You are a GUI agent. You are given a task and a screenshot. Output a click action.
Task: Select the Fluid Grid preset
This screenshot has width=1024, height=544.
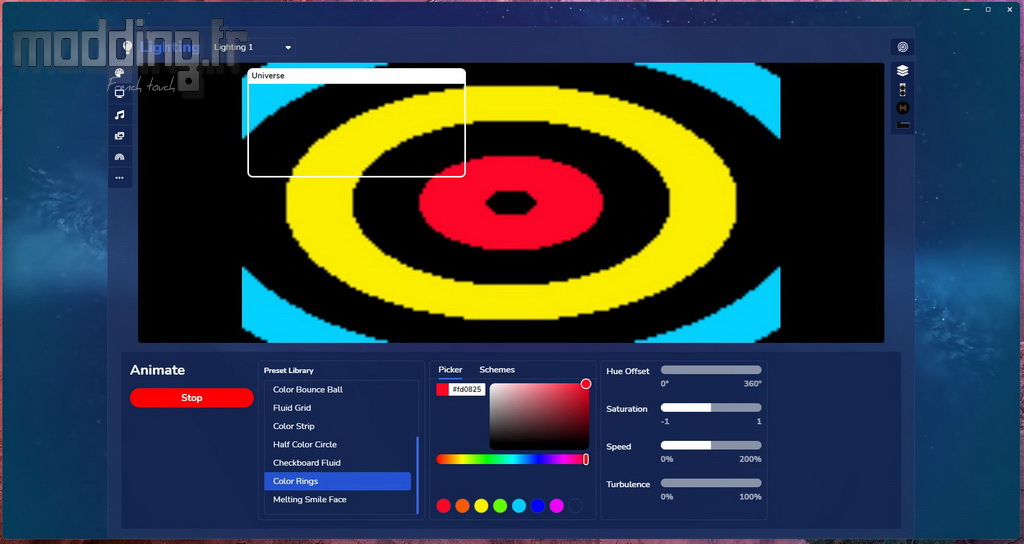(x=338, y=408)
